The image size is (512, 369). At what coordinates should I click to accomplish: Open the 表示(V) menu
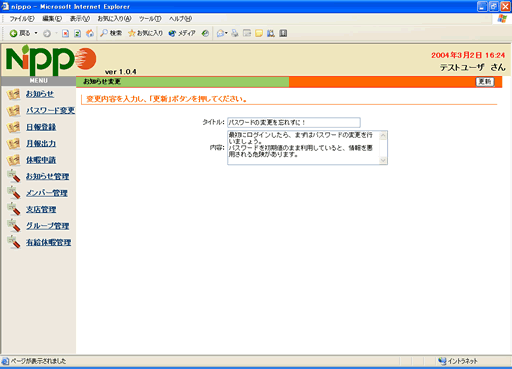pos(80,19)
